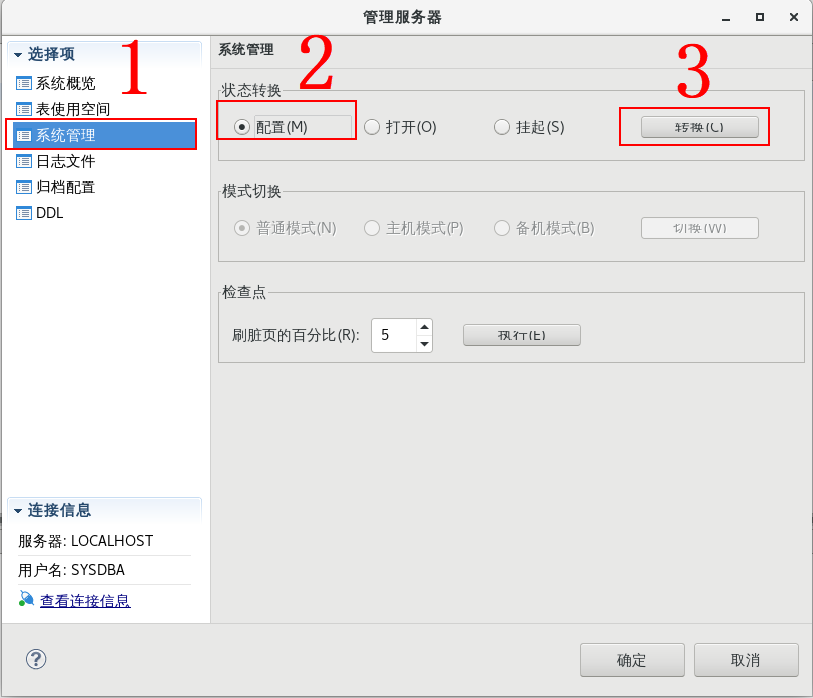Click the 执行(E) checkpoint button

click(x=522, y=335)
